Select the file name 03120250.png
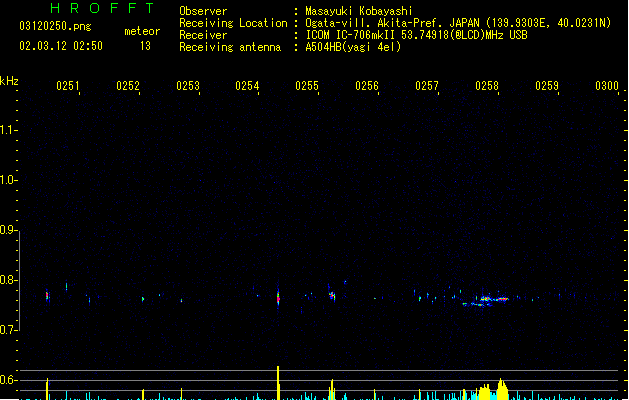Viewport: 629px width, 400px height. pyautogui.click(x=55, y=26)
